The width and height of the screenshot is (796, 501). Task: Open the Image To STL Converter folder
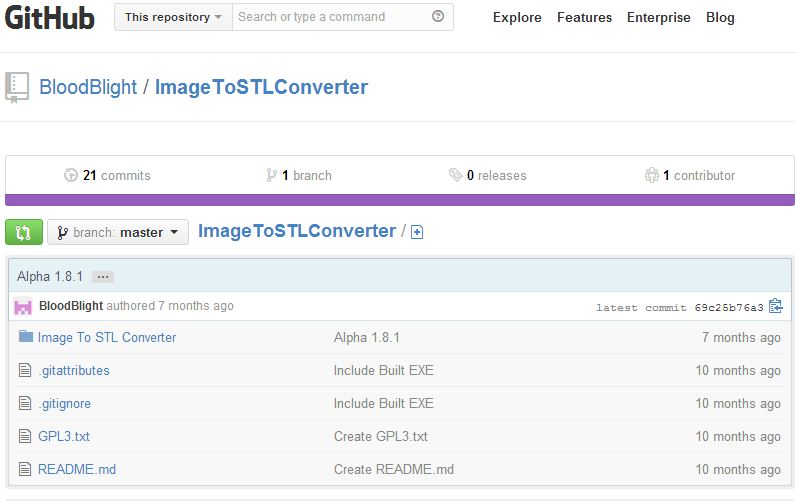pyautogui.click(x=107, y=338)
